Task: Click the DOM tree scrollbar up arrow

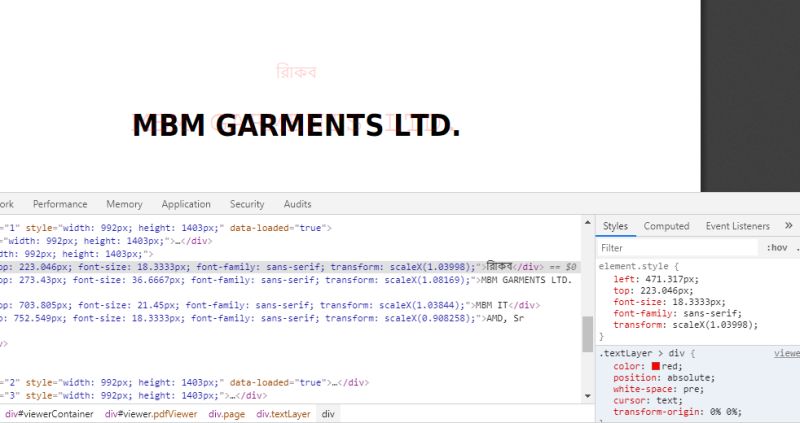Action: 588,222
